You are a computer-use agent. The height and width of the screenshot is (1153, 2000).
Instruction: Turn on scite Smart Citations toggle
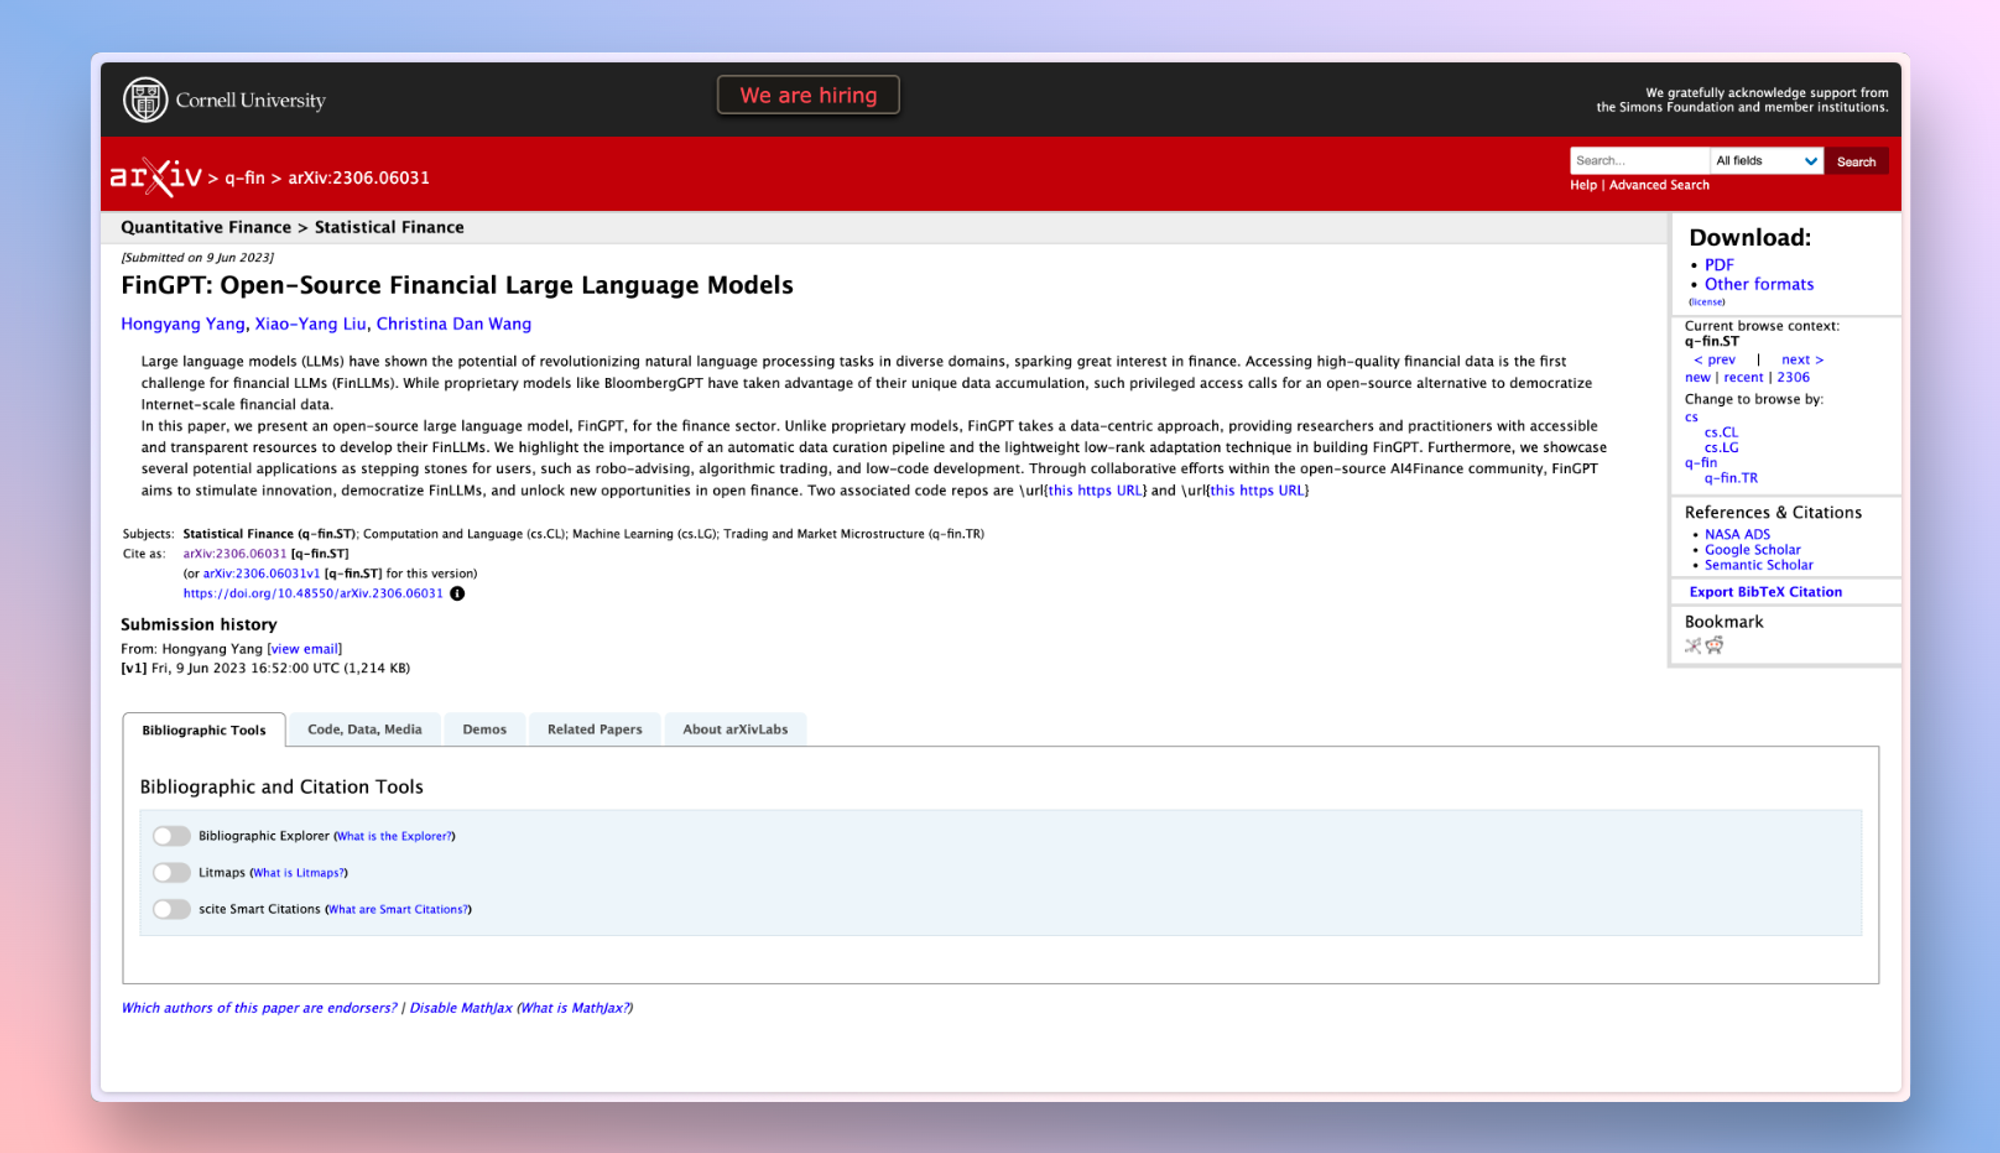(x=171, y=909)
